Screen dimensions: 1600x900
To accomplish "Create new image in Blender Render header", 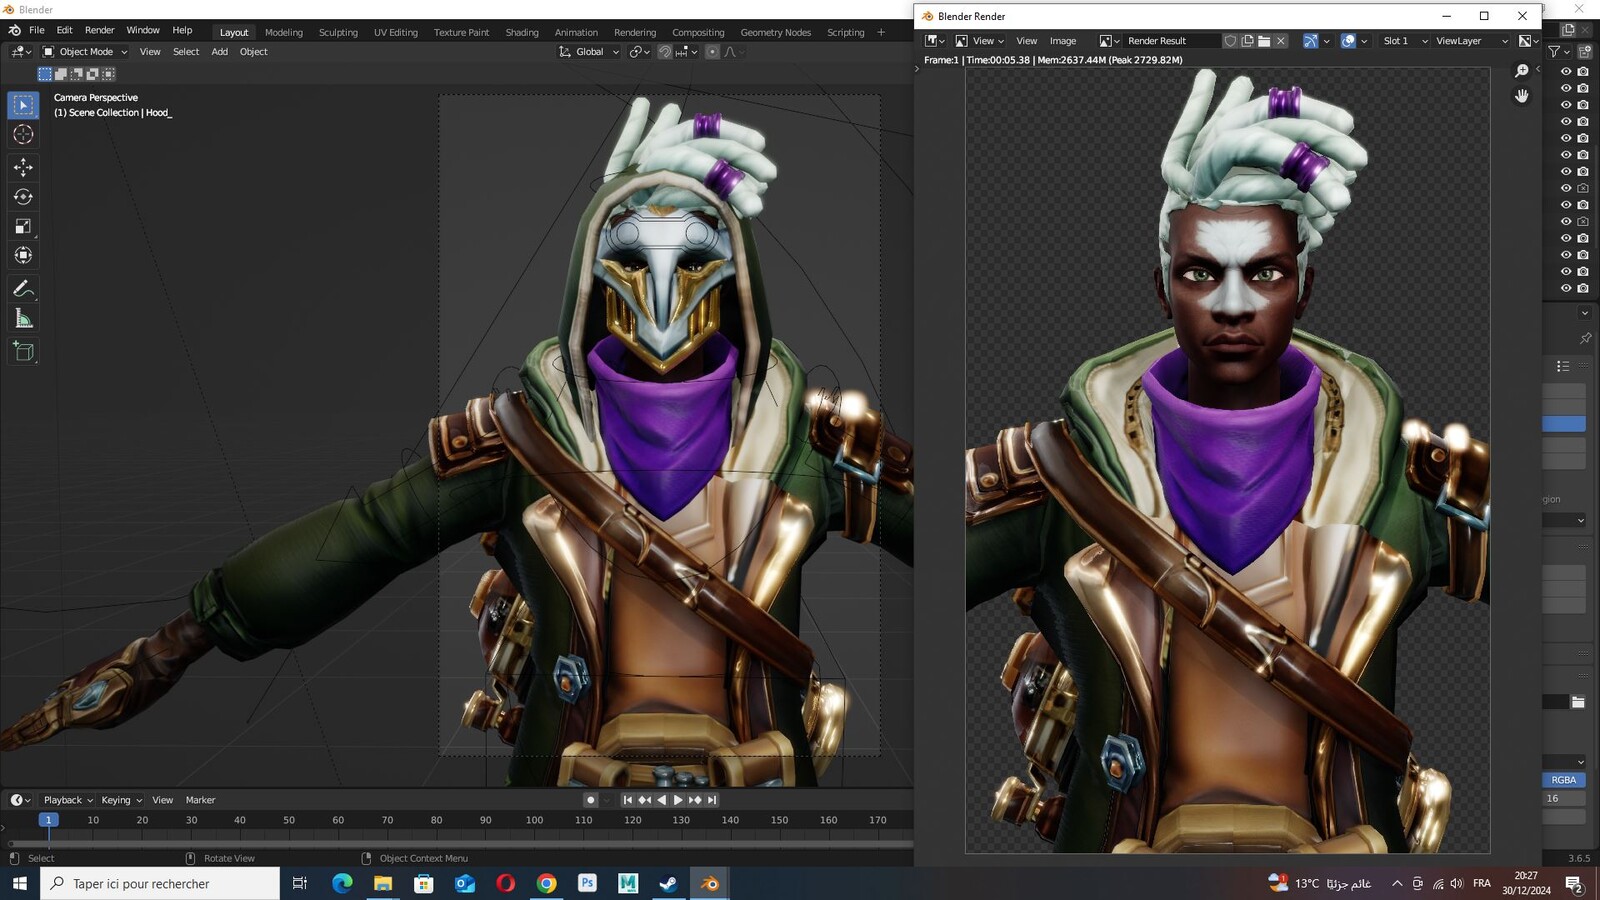I will click(1248, 41).
